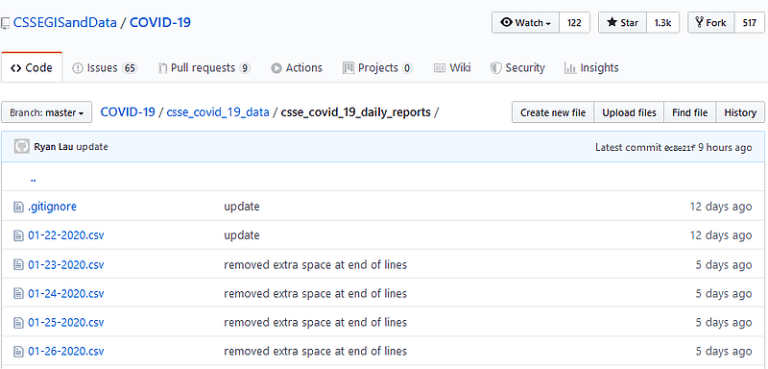Open the Insights tab

point(591,68)
